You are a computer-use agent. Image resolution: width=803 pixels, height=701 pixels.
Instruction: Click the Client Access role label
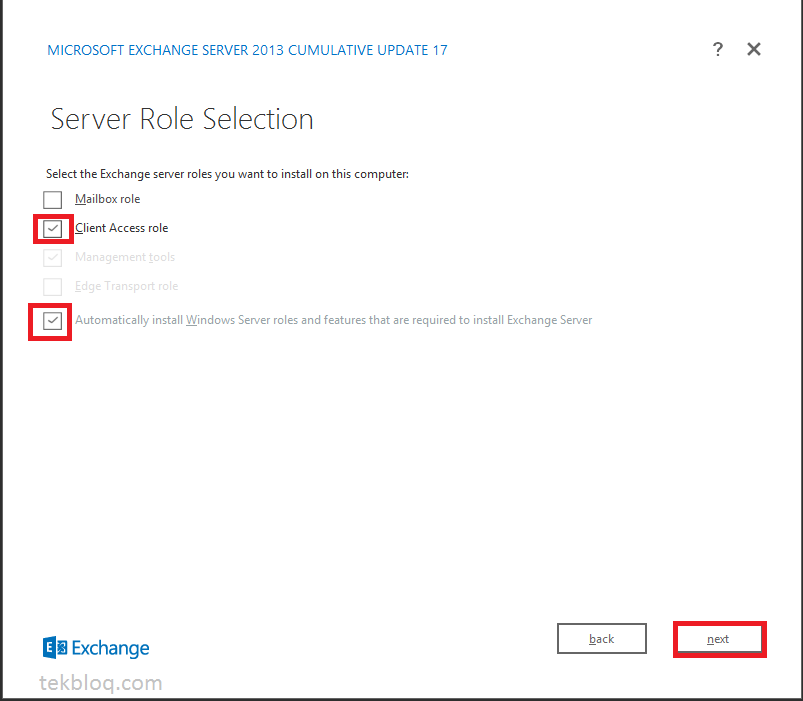coord(121,228)
